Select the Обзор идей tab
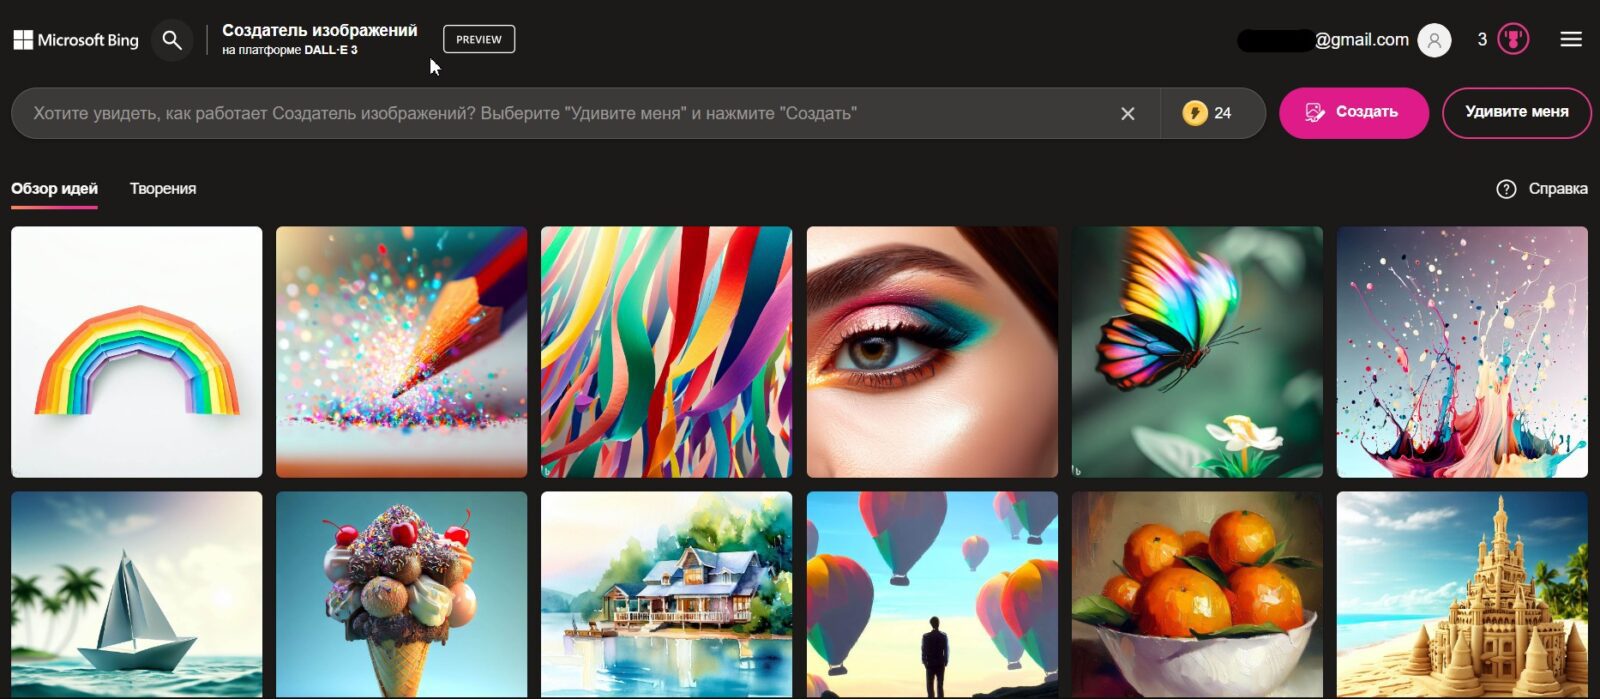 (54, 189)
